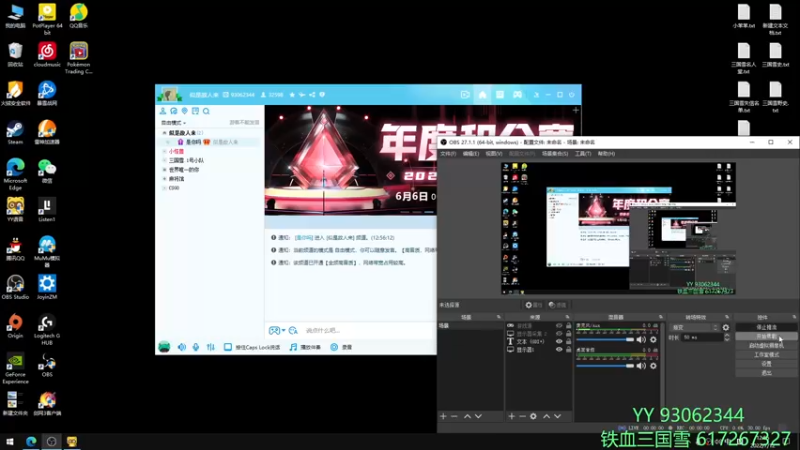Open YY channel search magnifier icon
800x450 pixels.
(x=206, y=111)
